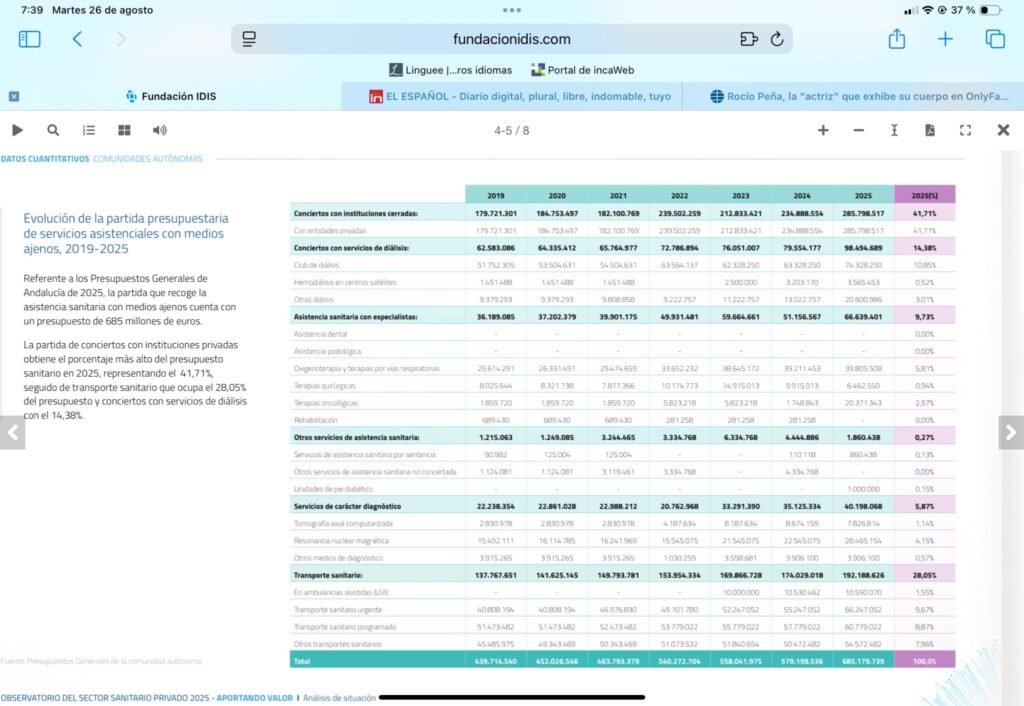Switch to the EL ESPAÑOL tab
Screen dimensions: 1024x706
pos(520,97)
